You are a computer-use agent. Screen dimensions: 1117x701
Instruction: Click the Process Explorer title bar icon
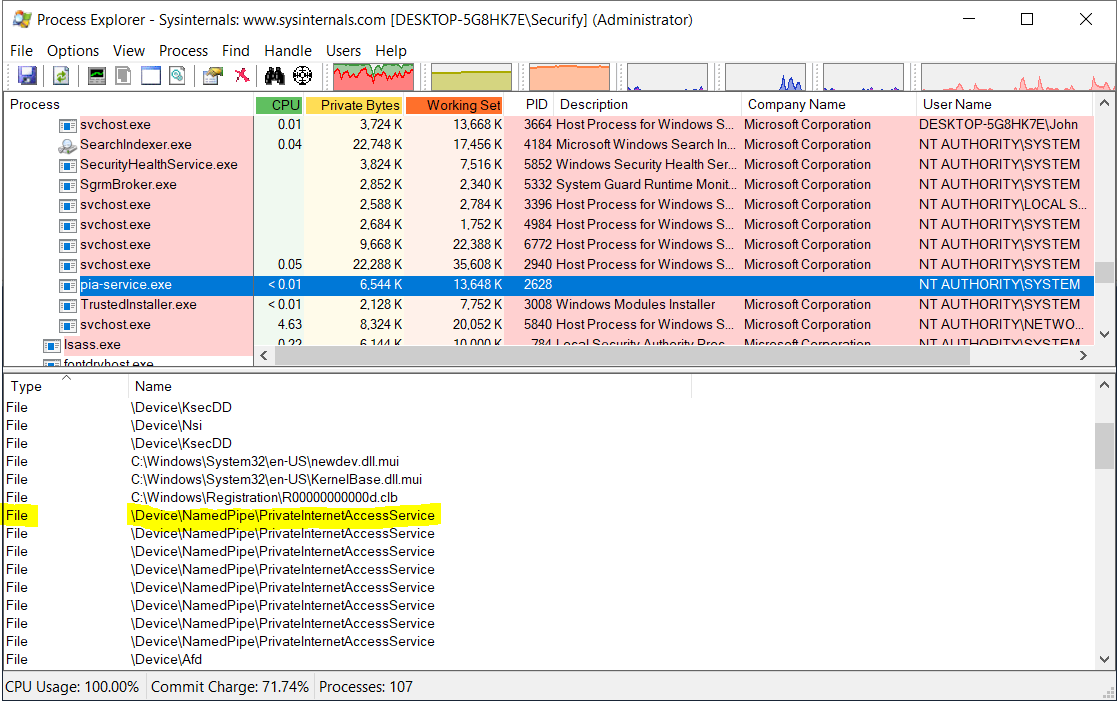[21, 19]
